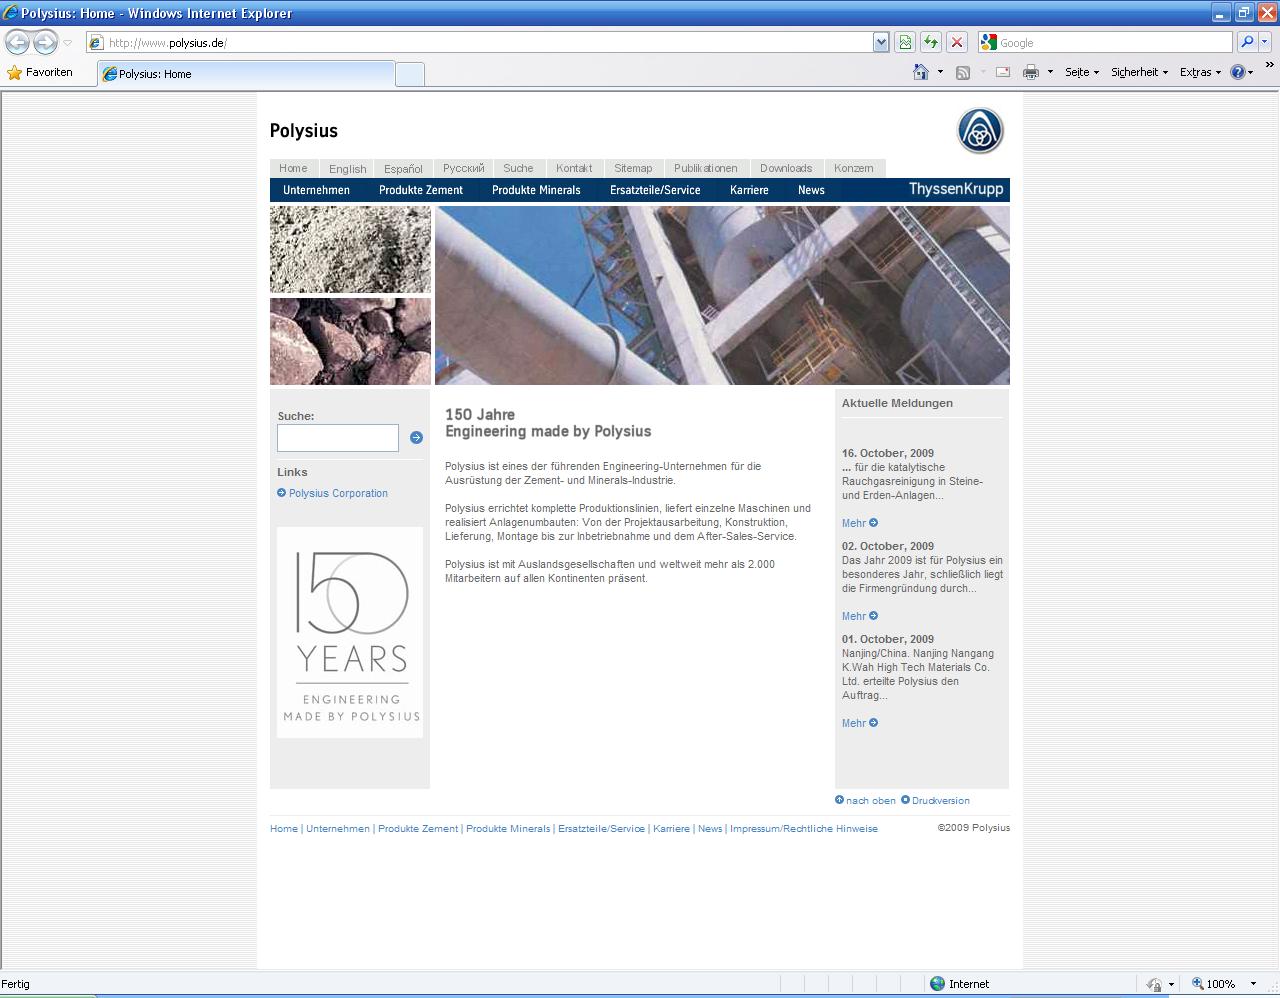Open the Karriere navigation menu item

pyautogui.click(x=749, y=190)
